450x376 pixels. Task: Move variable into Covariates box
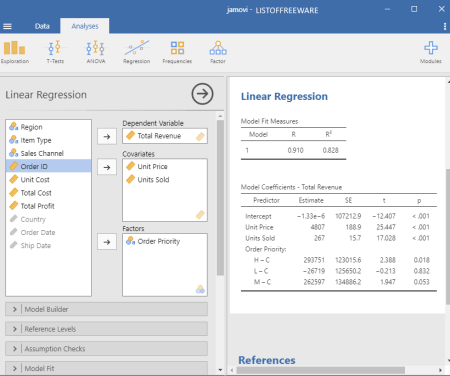coord(107,167)
